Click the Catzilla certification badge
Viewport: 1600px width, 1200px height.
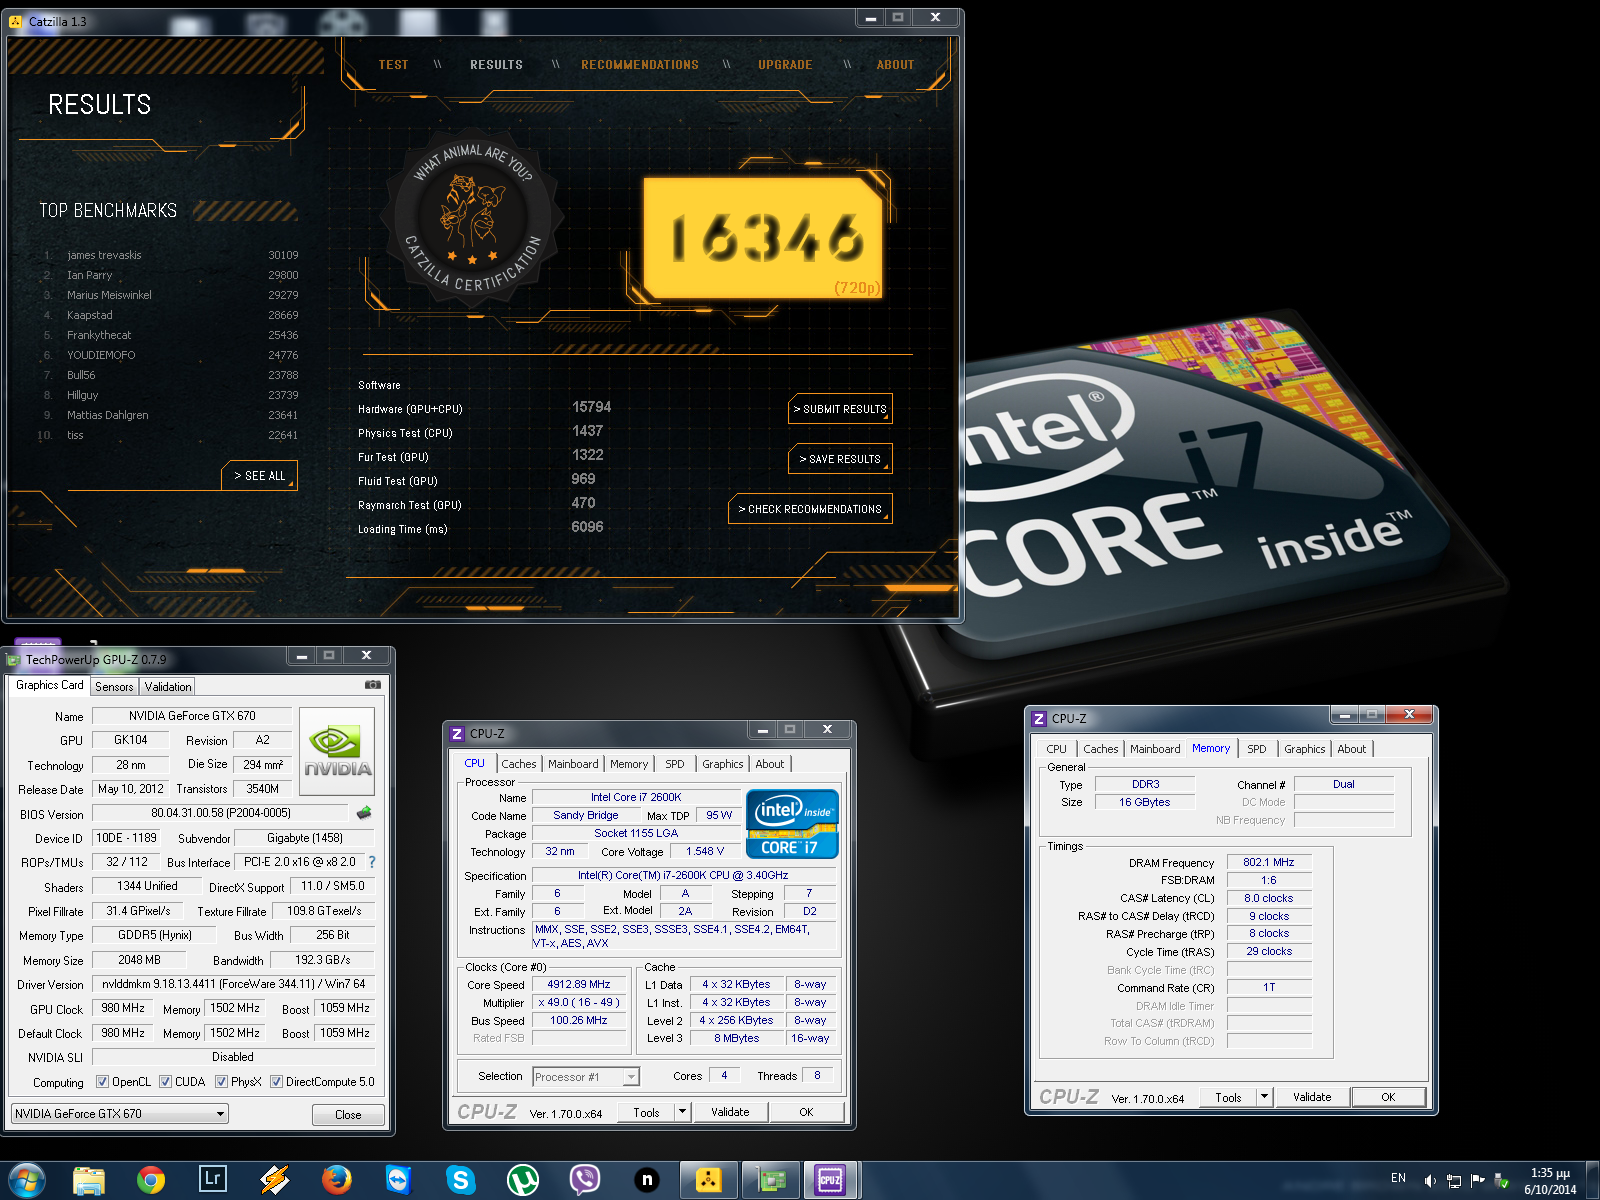pyautogui.click(x=474, y=219)
